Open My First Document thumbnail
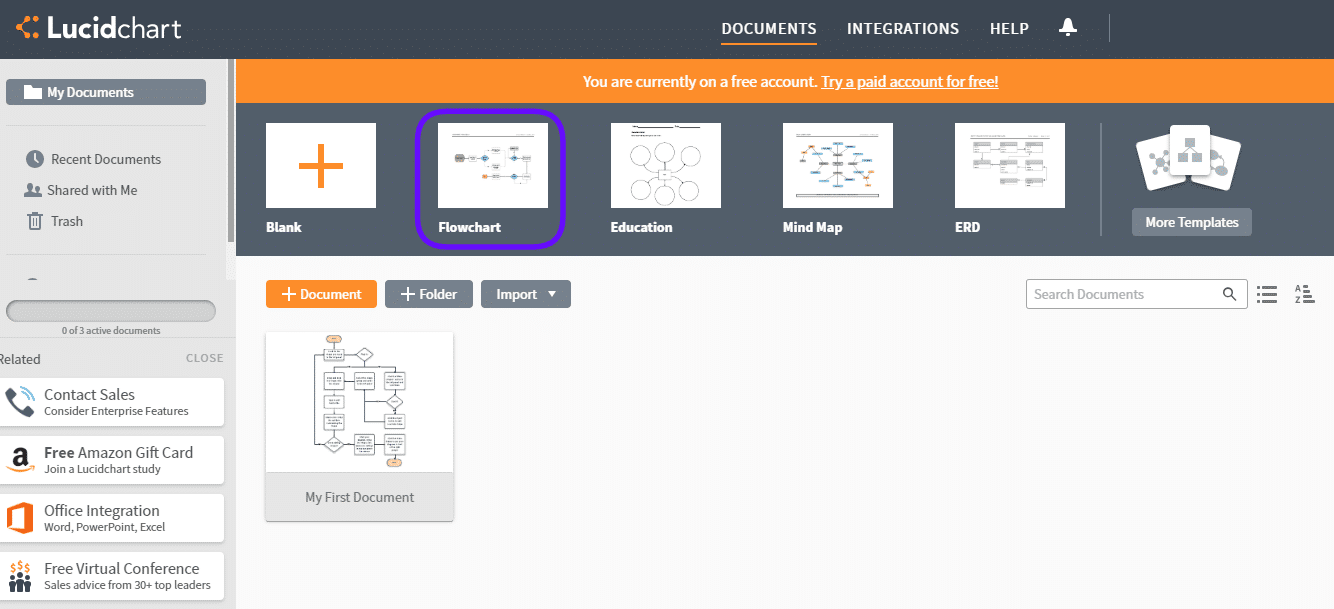Screen dimensions: 1334x609 click(x=359, y=401)
